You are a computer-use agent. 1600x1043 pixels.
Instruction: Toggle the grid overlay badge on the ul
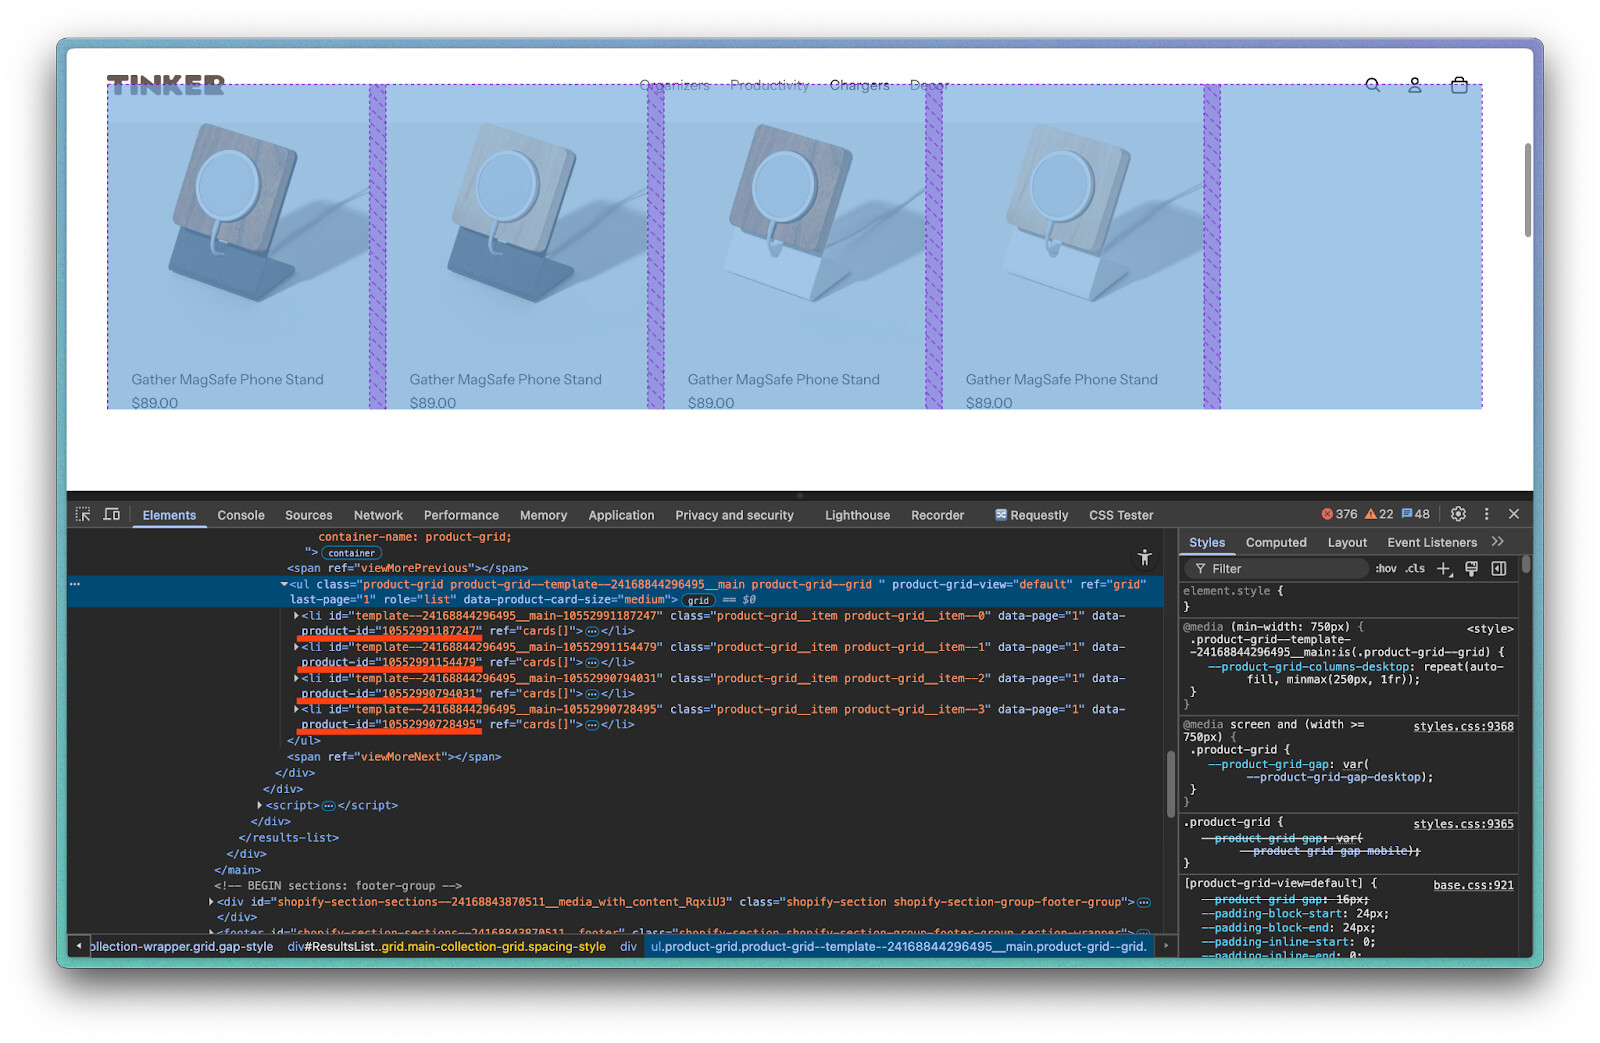tap(698, 601)
